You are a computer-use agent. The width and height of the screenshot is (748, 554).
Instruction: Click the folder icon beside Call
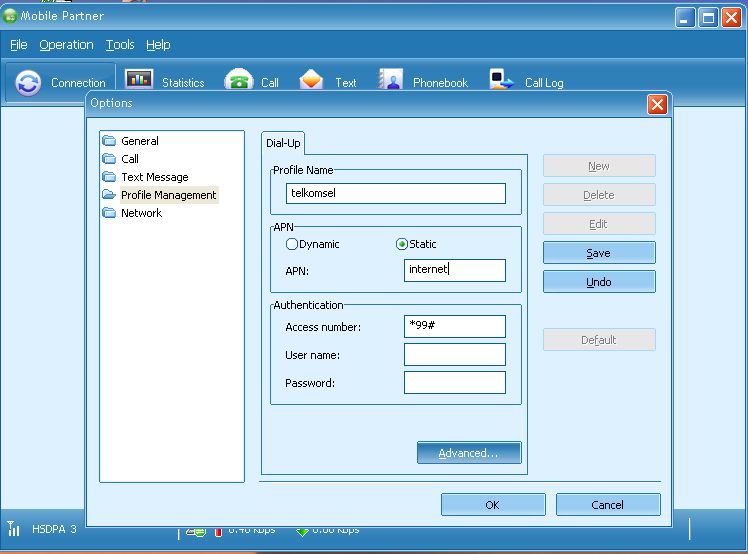[x=109, y=158]
